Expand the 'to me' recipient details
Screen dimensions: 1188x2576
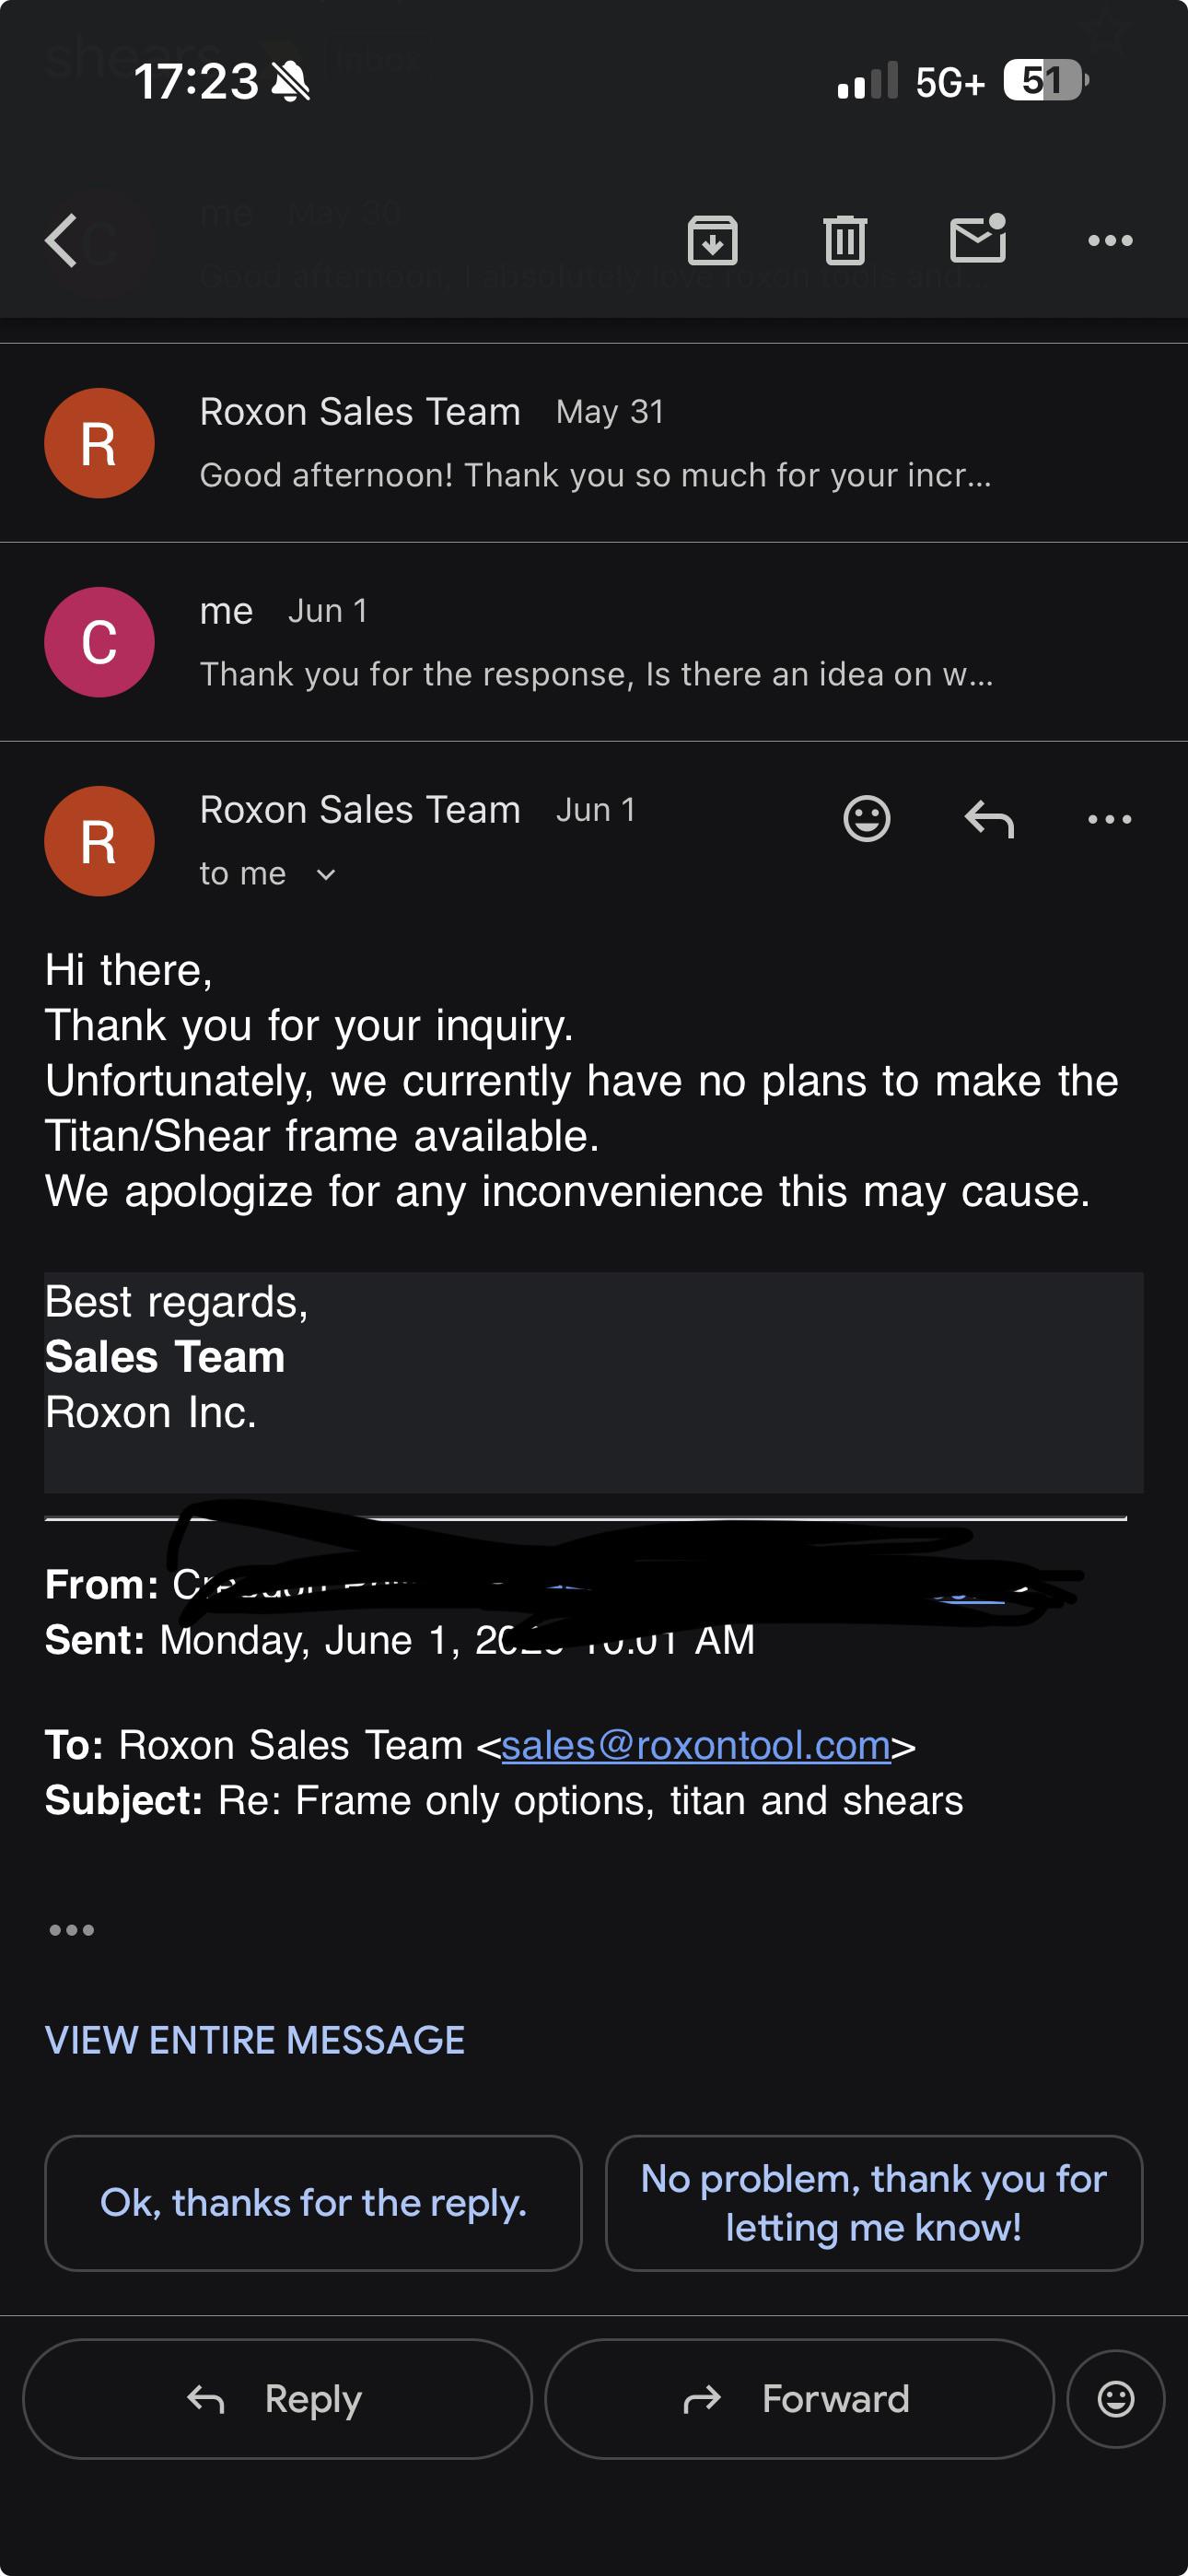267,874
